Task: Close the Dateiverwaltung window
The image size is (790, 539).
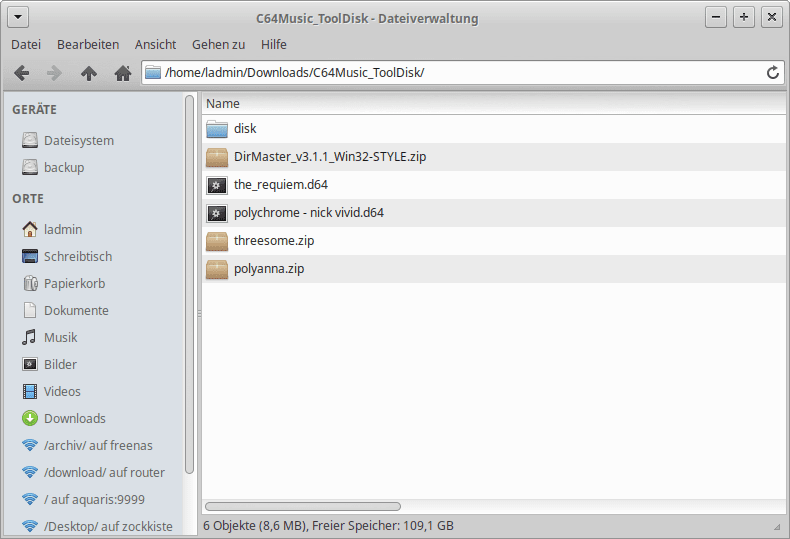Action: click(771, 18)
